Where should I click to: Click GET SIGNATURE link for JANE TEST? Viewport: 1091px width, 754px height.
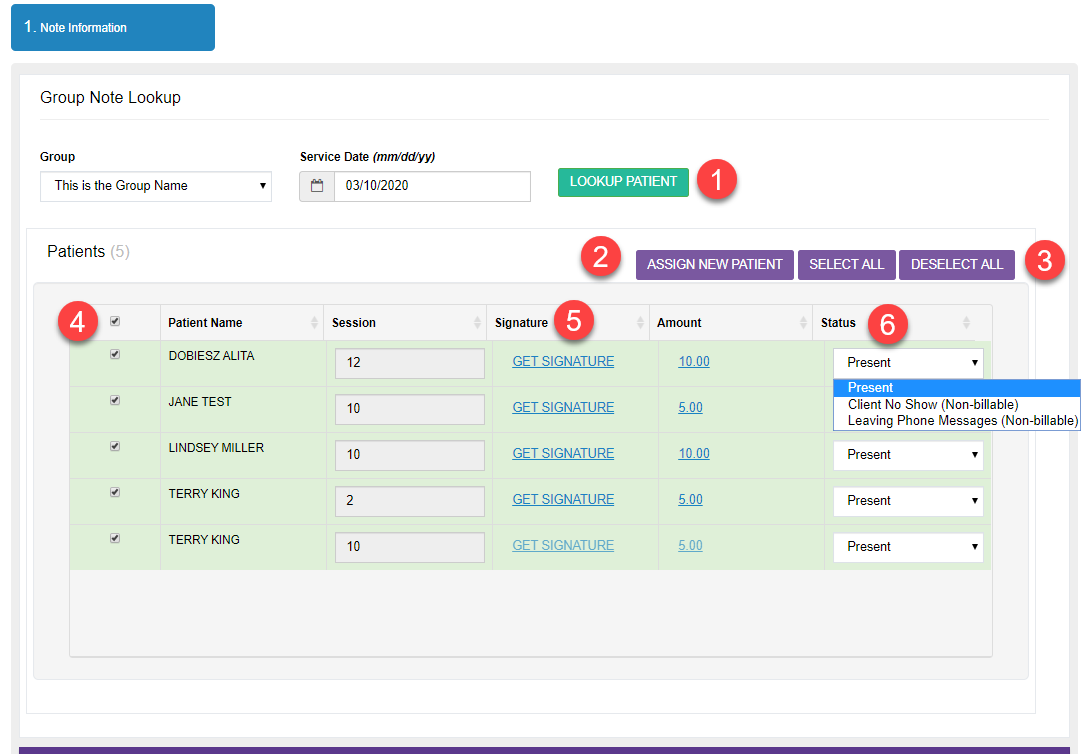(563, 408)
